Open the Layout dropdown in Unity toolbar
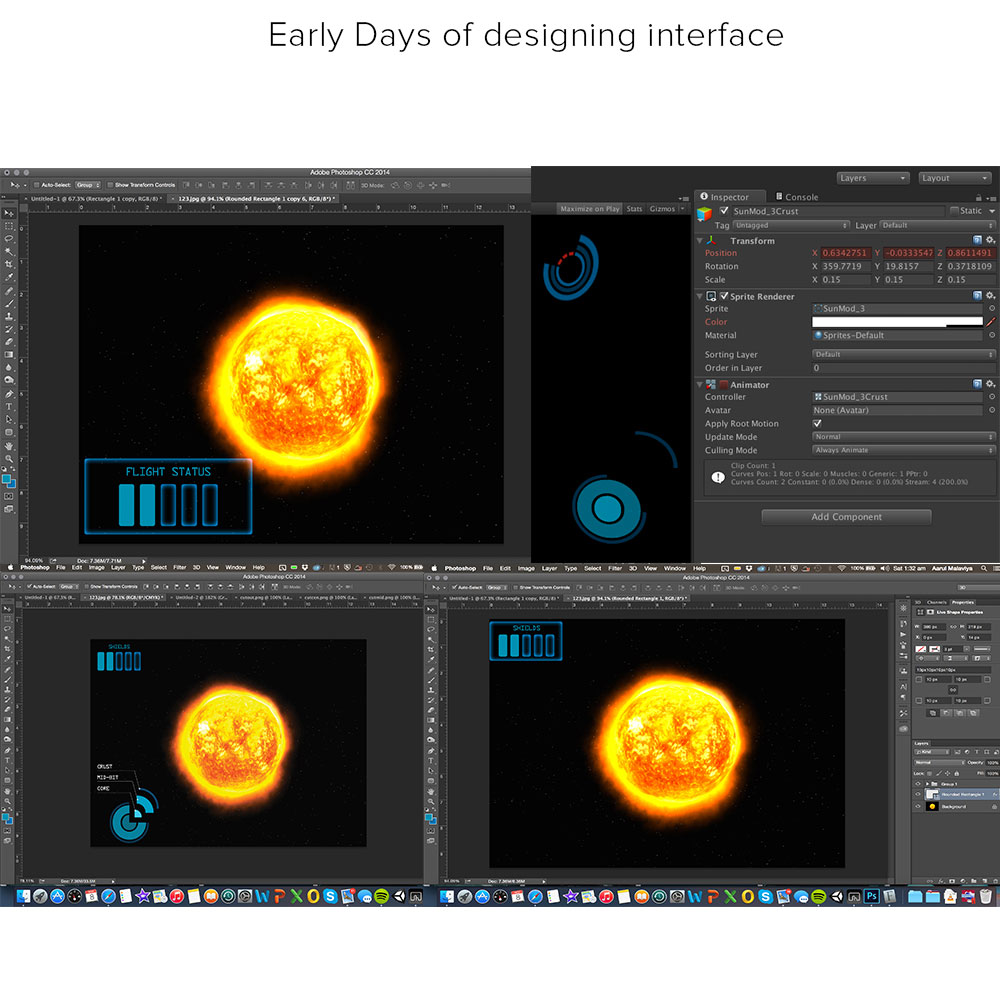The image size is (1000, 1000). click(x=956, y=178)
